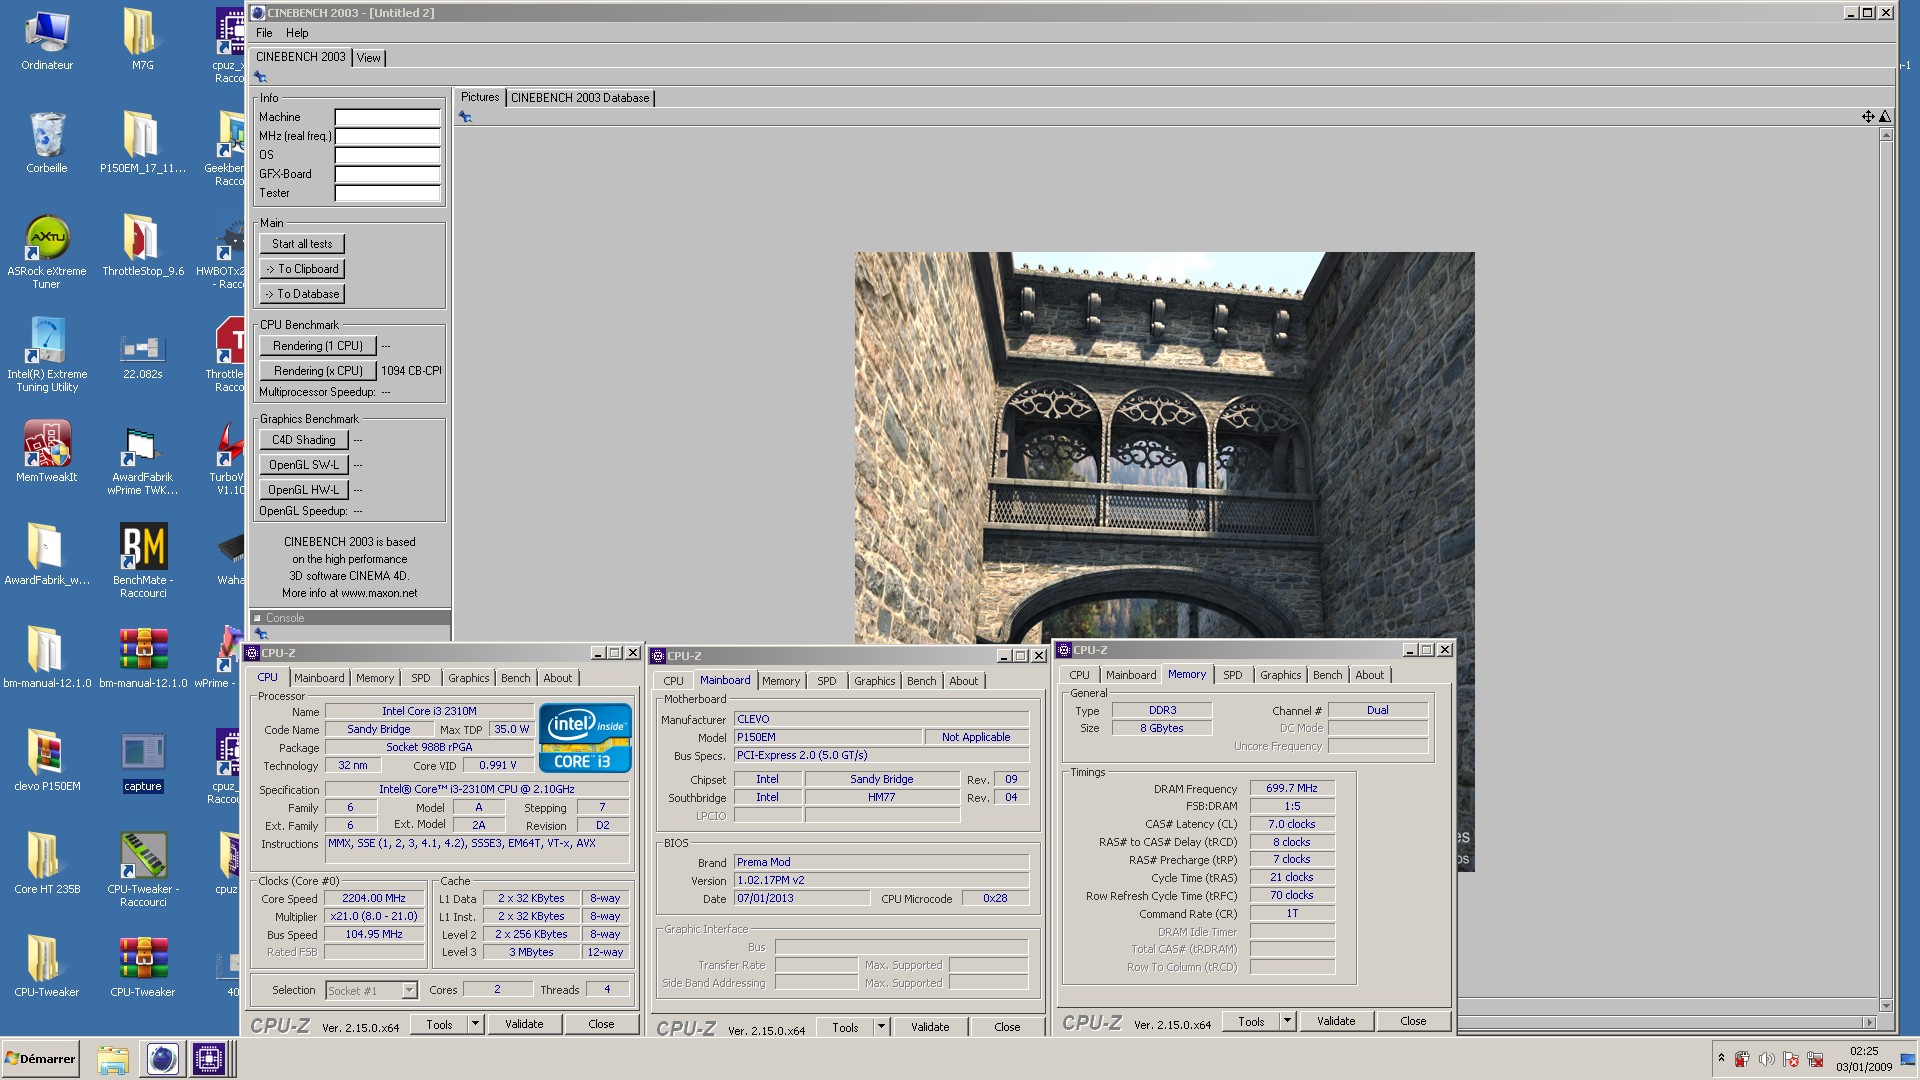Open Tools dropdown arrow in CPU tab window
This screenshot has width=1920, height=1080.
coord(476,1024)
